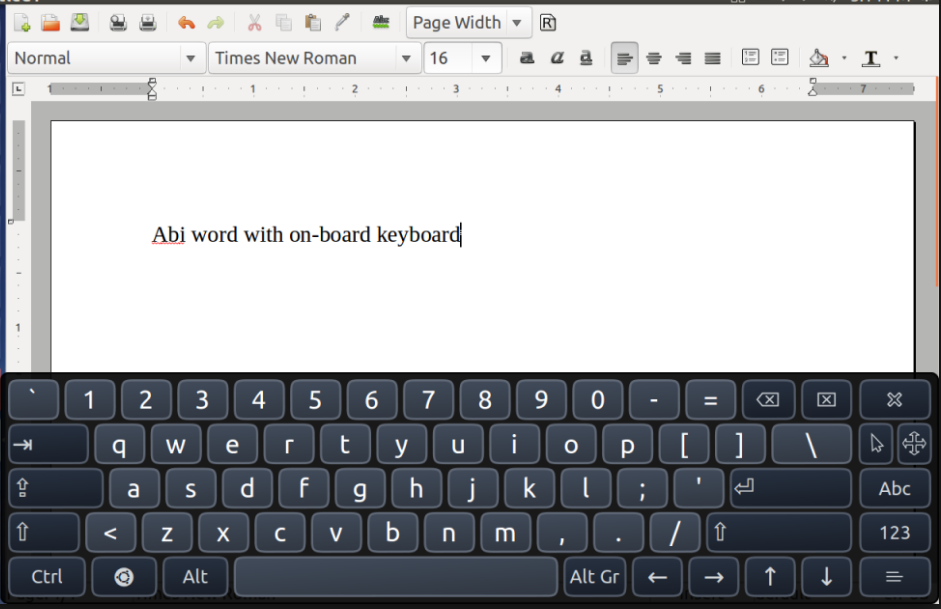This screenshot has height=609, width=941.
Task: Tap the delete key on the on-screen keyboard
Action: [x=826, y=399]
